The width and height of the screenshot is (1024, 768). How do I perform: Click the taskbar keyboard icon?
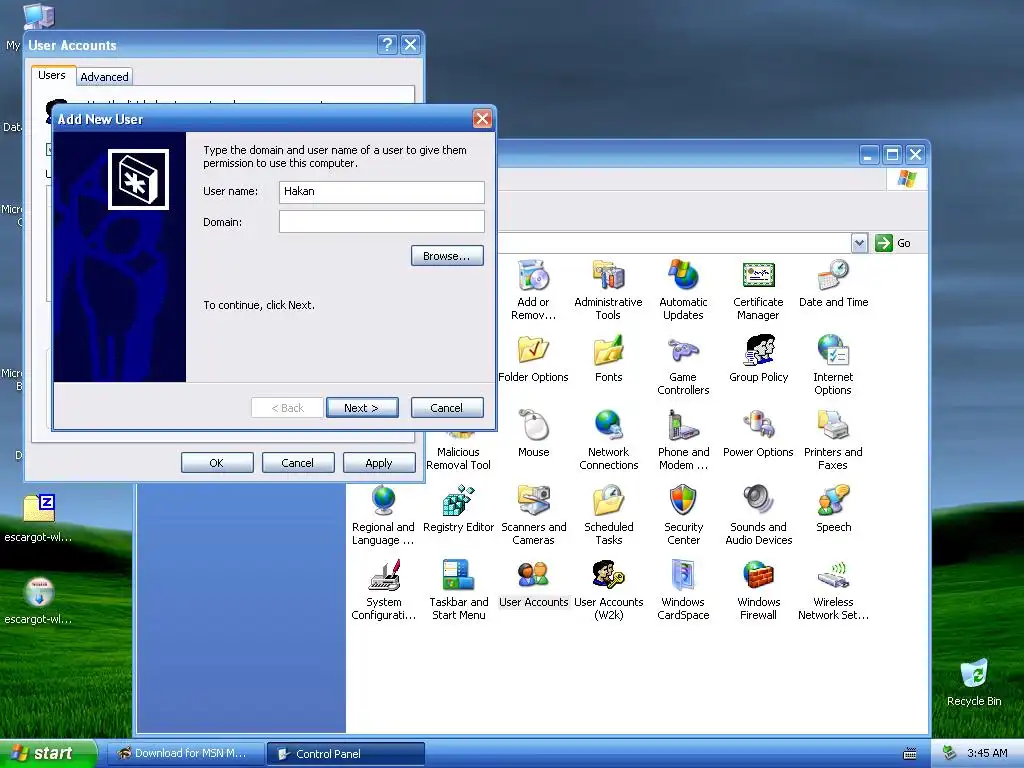tap(910, 754)
